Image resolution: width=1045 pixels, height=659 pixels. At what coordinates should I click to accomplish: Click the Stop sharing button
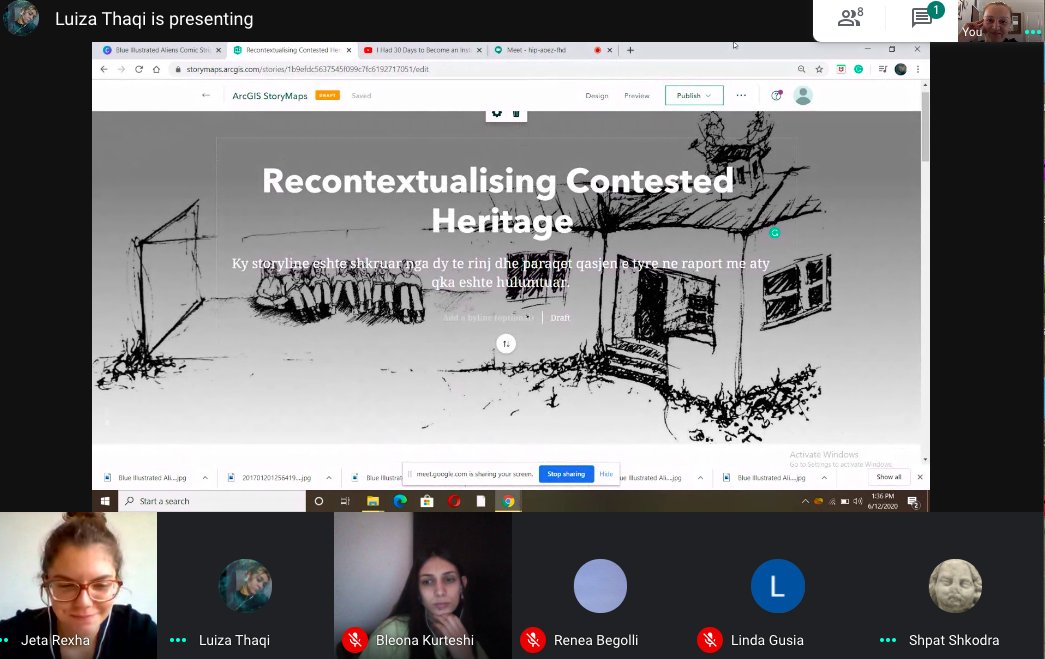point(566,474)
